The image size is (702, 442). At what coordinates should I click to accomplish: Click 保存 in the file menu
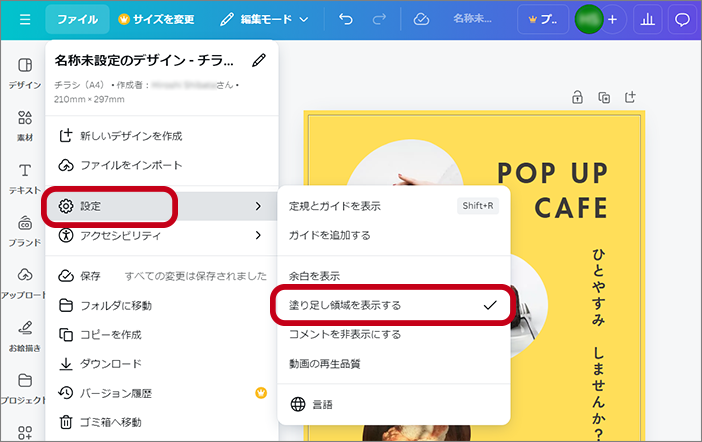tap(162, 276)
